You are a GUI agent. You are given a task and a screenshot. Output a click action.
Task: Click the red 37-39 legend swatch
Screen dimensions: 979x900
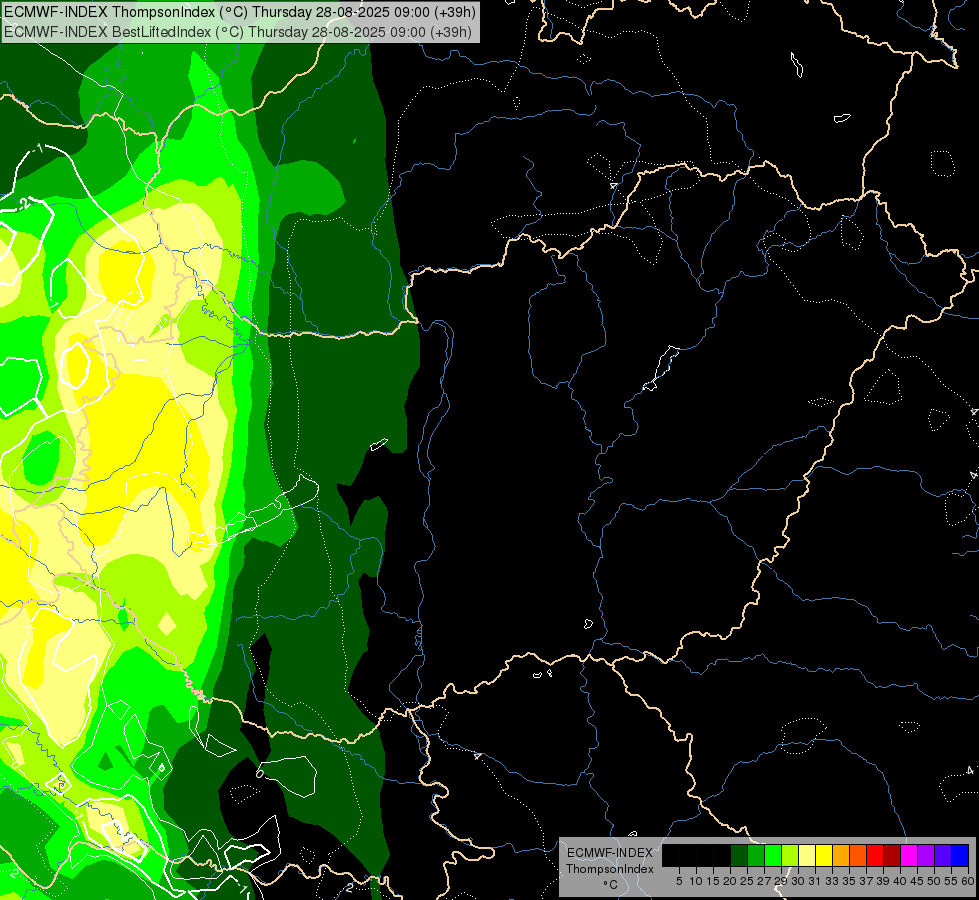(x=875, y=855)
